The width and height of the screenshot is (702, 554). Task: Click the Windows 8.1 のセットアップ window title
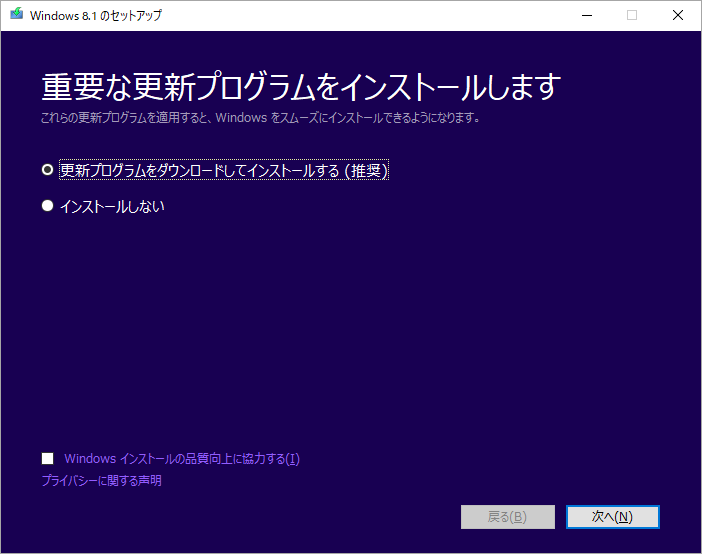click(96, 15)
